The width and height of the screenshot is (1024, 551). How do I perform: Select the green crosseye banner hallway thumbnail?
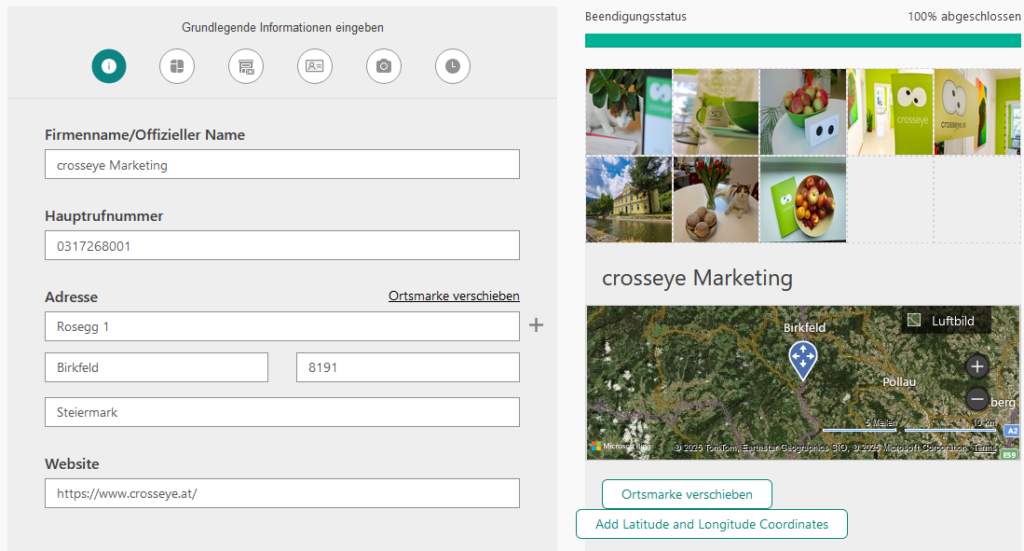[x=890, y=112]
